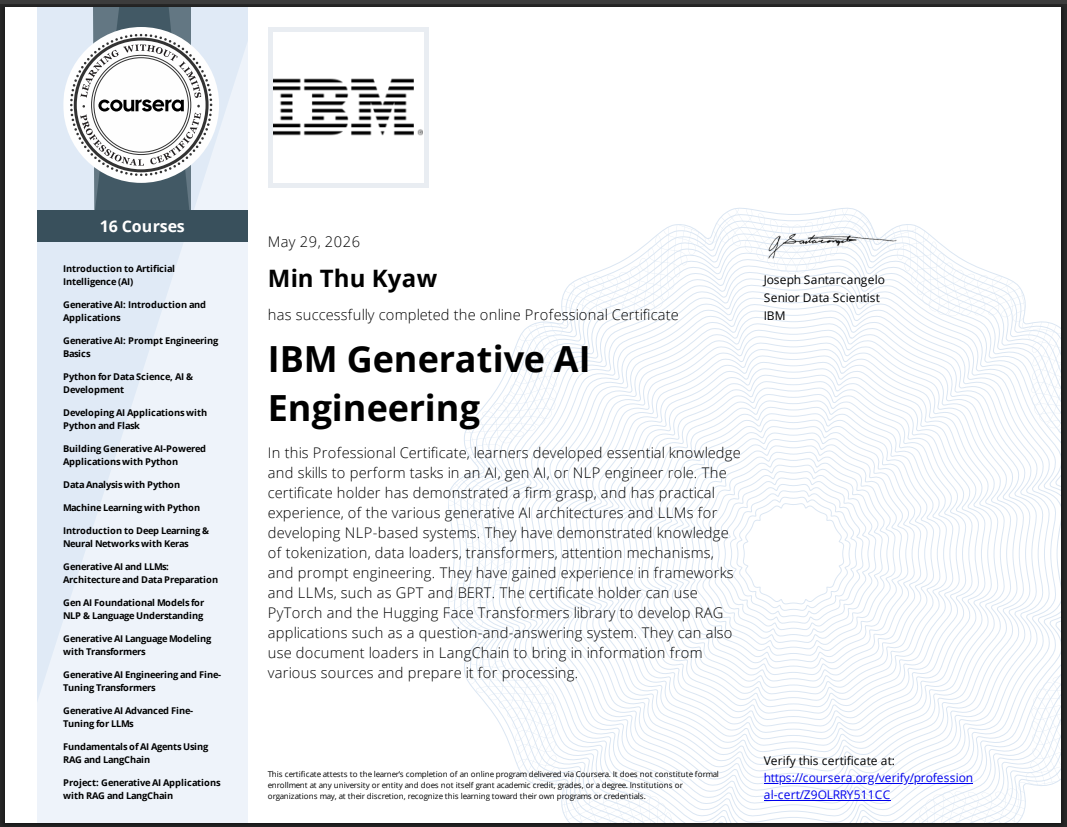Click the certificate description paragraph
1067x827 pixels.
[x=504, y=563]
